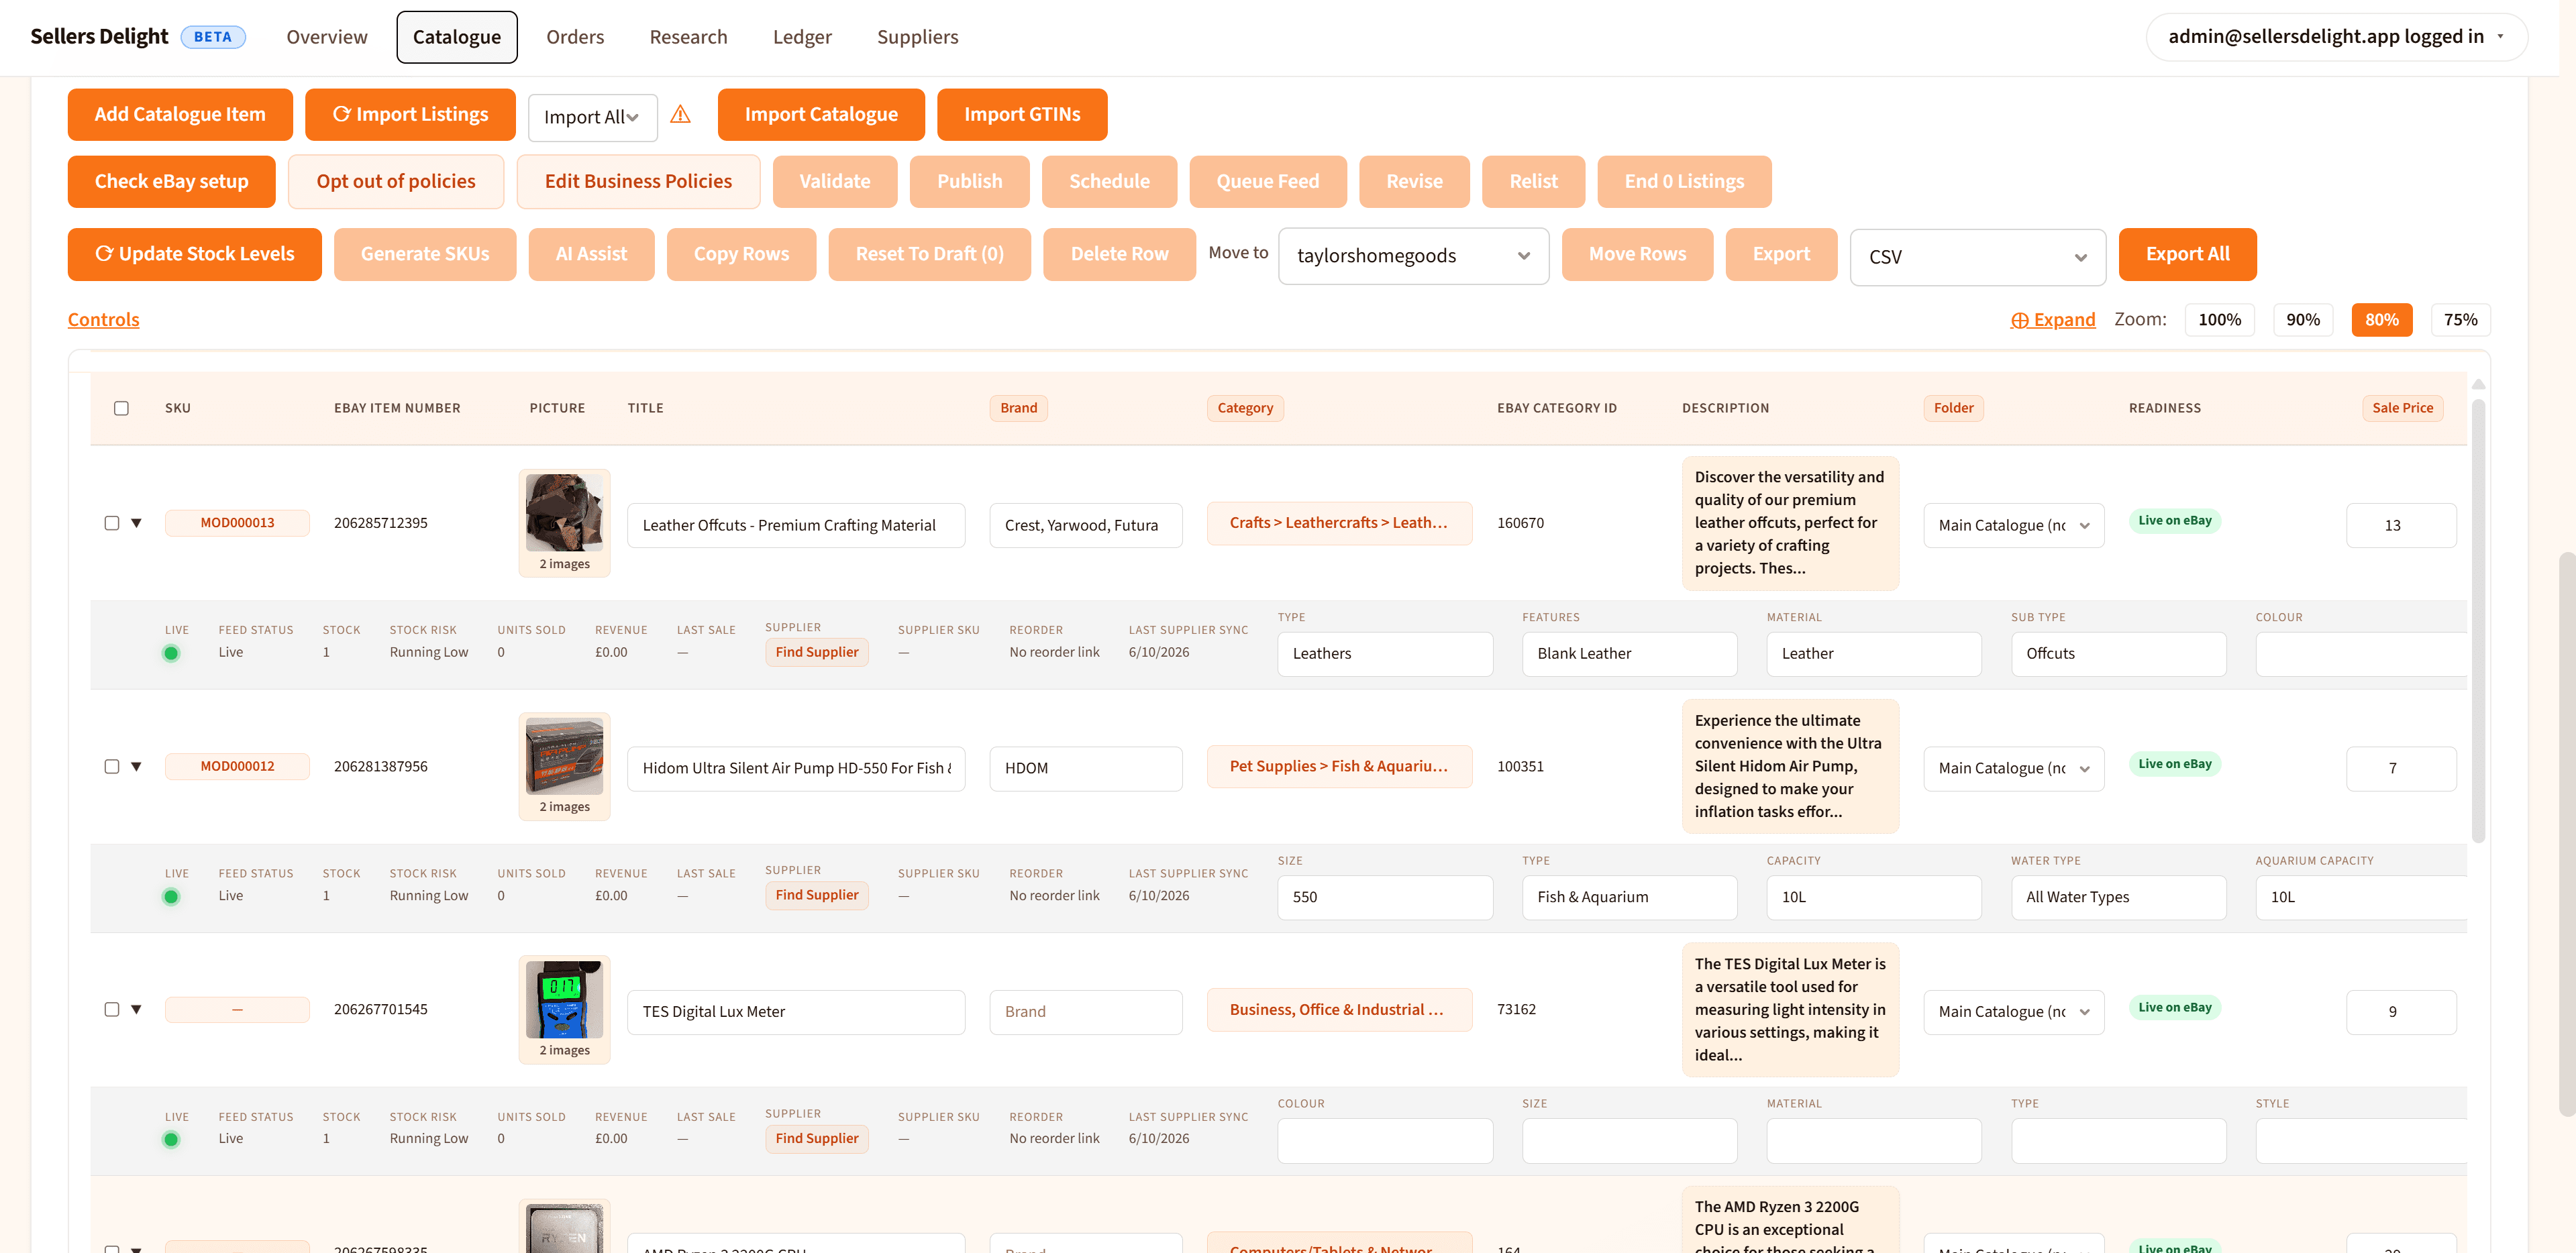Click the green live dot for TES Lux Meter
This screenshot has width=2576, height=1253.
(171, 1139)
